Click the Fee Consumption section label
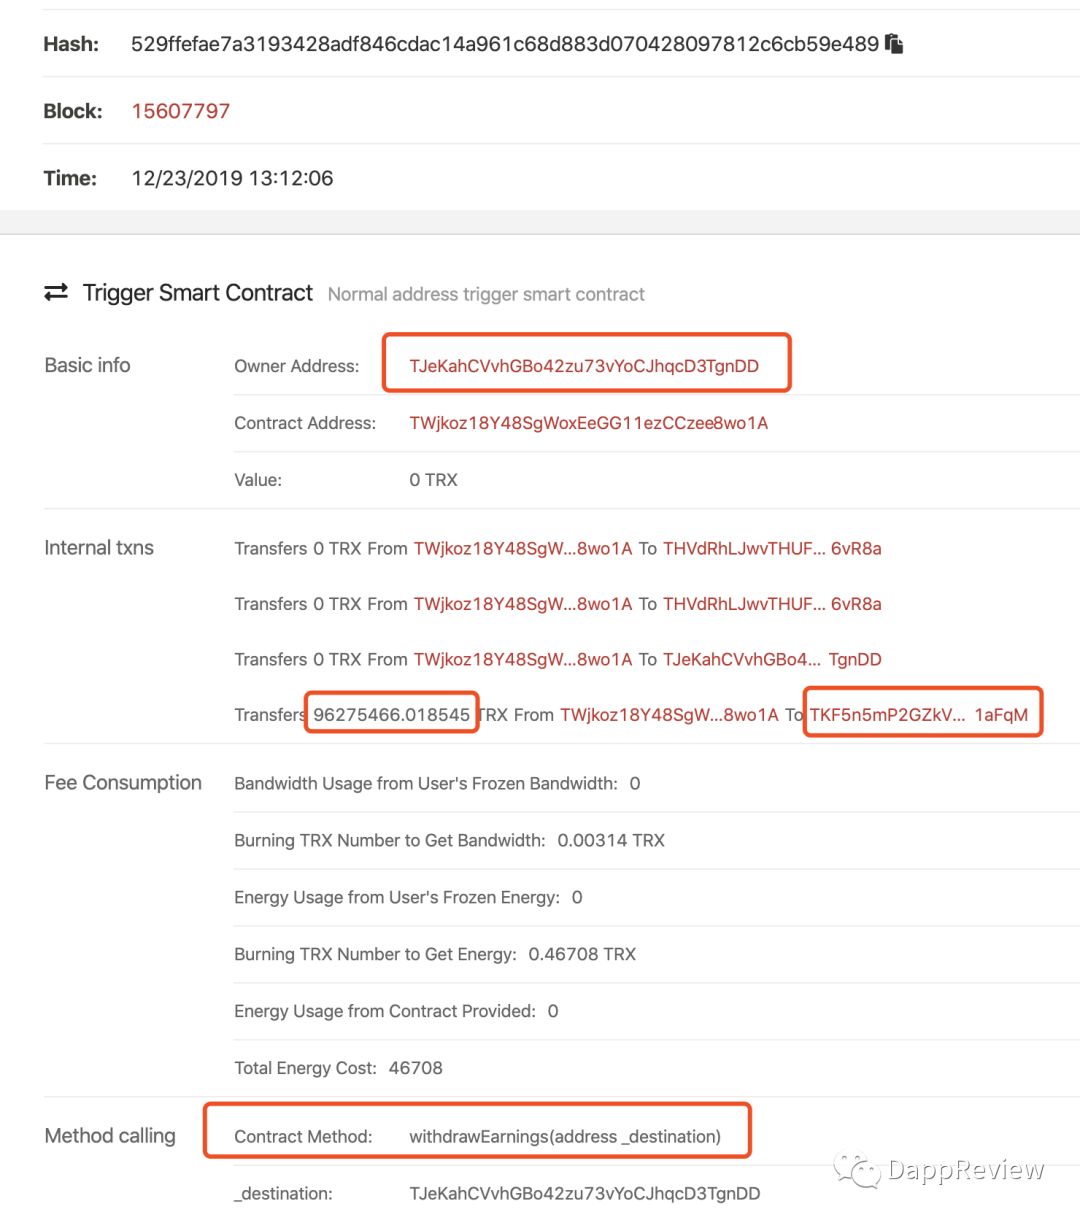The height and width of the screenshot is (1220, 1080). coord(123,783)
